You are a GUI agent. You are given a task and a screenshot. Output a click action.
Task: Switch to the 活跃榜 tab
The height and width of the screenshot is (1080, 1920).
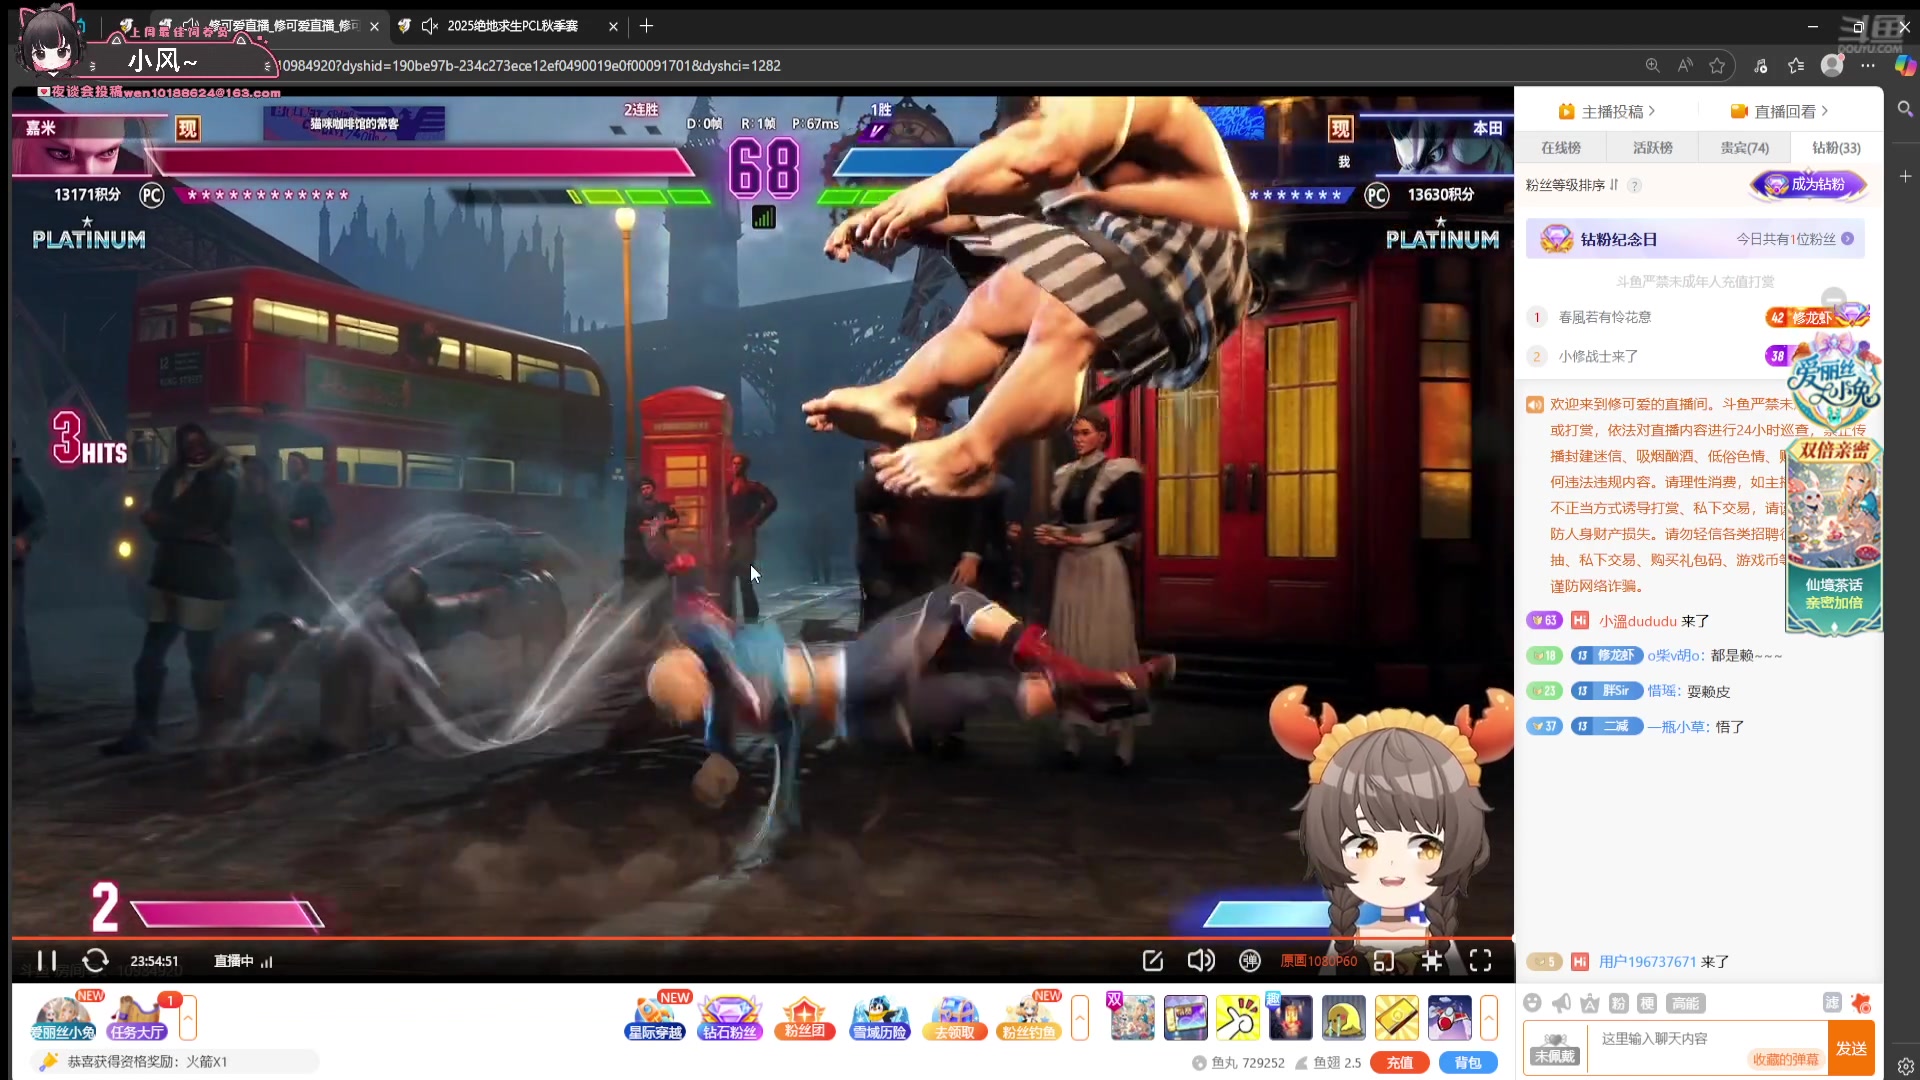(1653, 148)
